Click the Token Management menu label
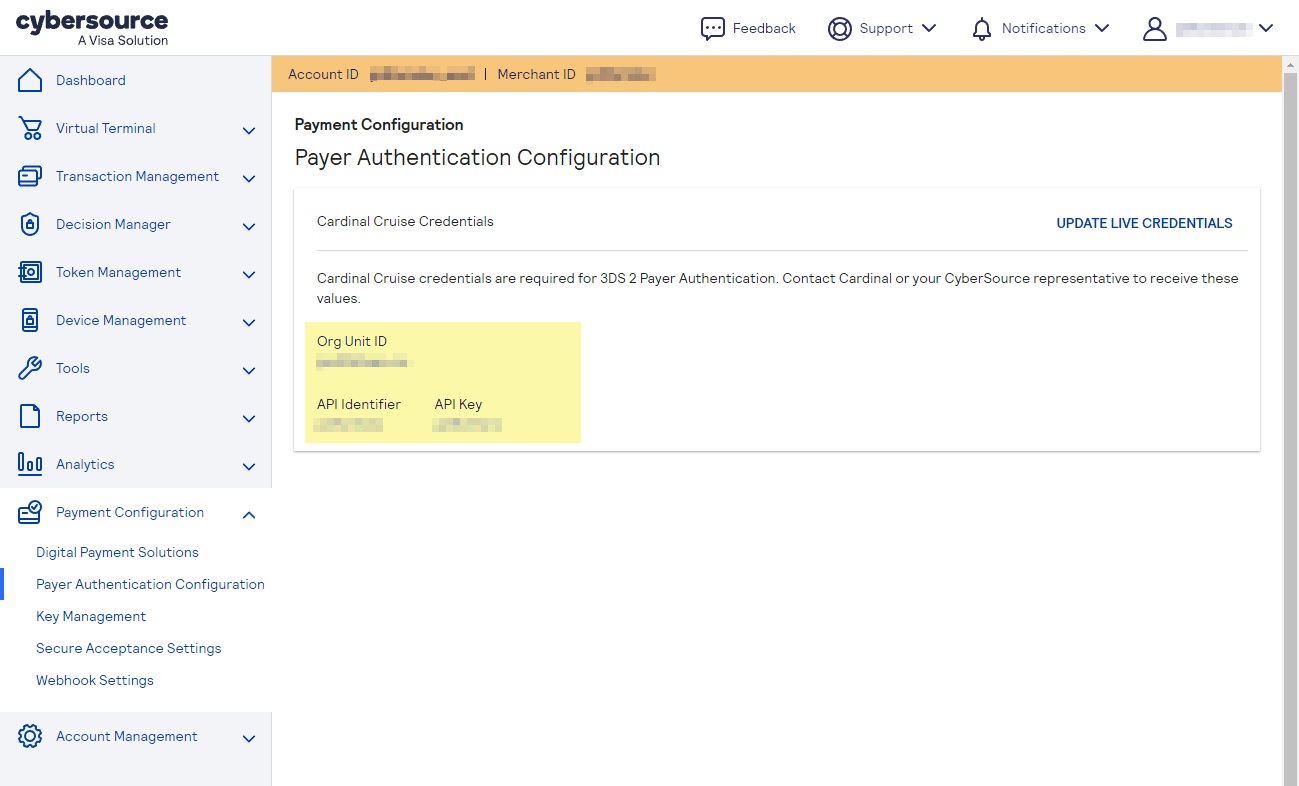 click(118, 272)
